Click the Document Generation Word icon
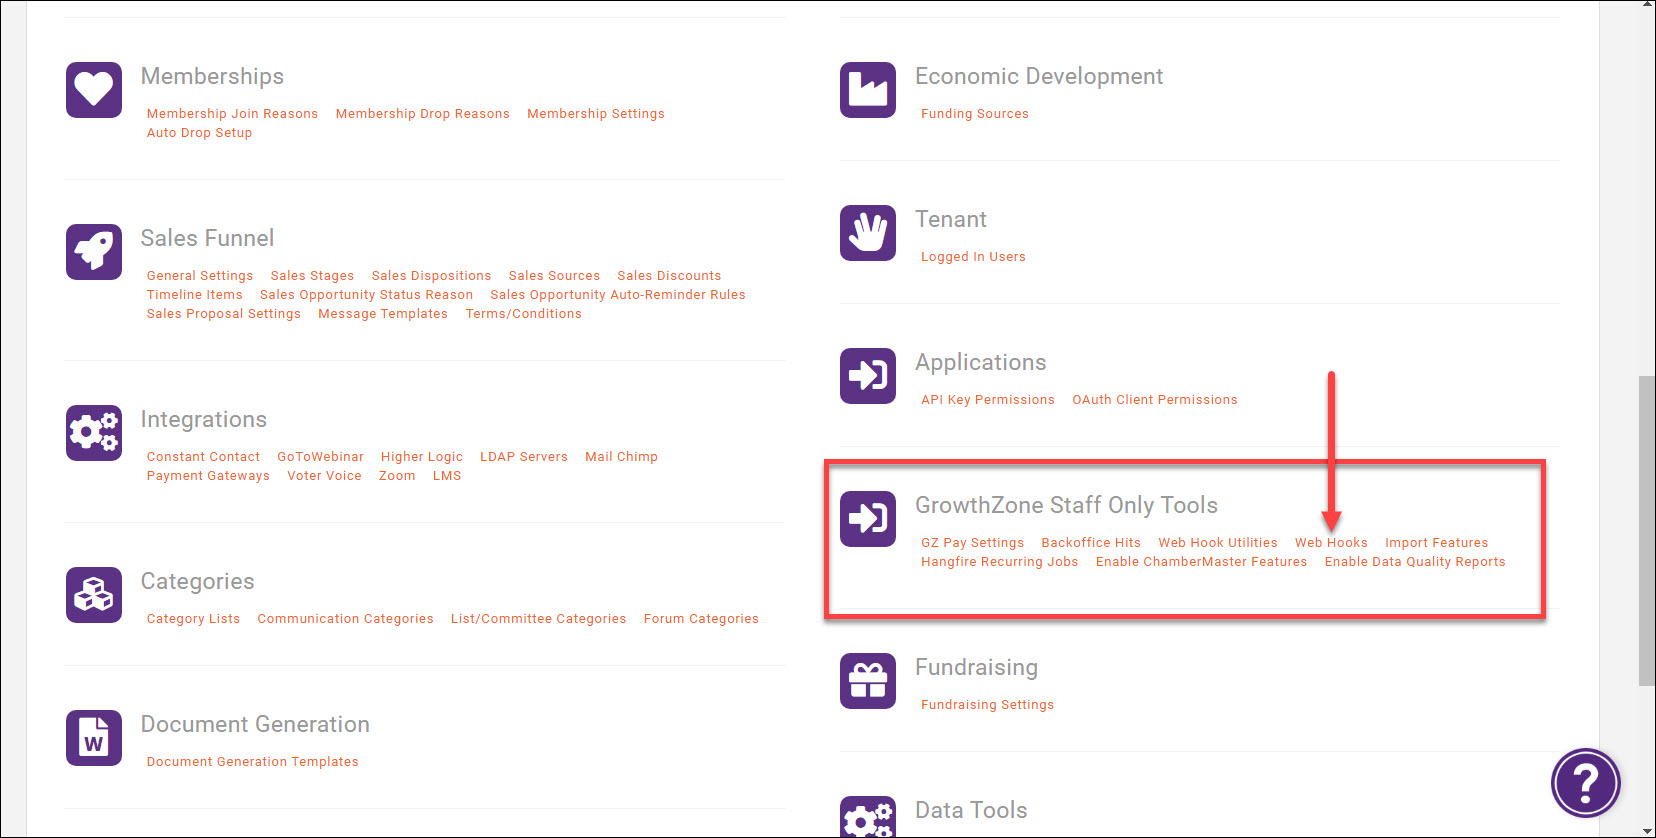The width and height of the screenshot is (1656, 838). [x=94, y=738]
